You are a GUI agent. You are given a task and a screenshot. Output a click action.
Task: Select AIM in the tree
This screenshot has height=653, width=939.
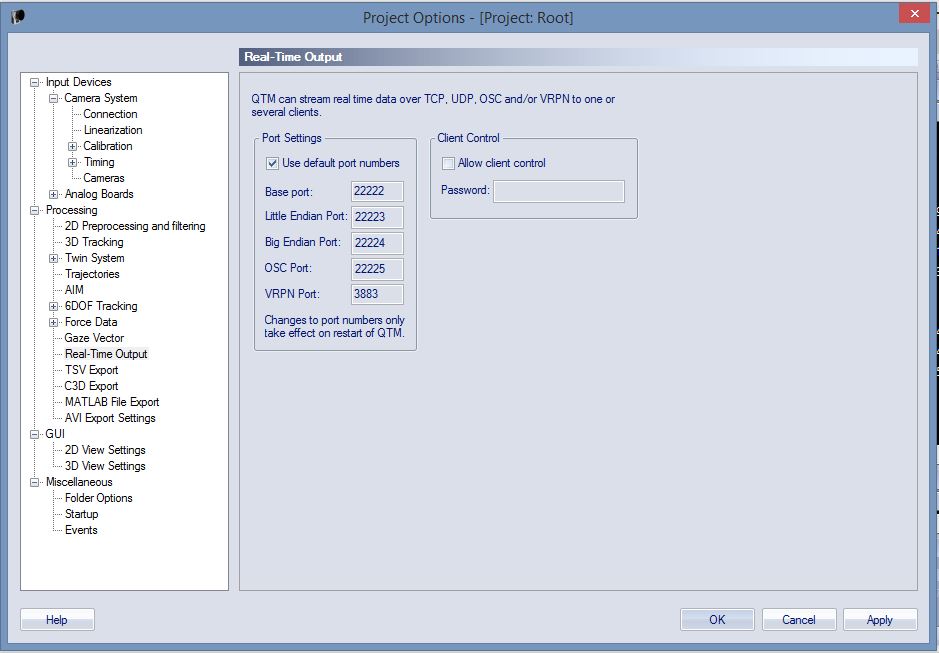pos(74,290)
